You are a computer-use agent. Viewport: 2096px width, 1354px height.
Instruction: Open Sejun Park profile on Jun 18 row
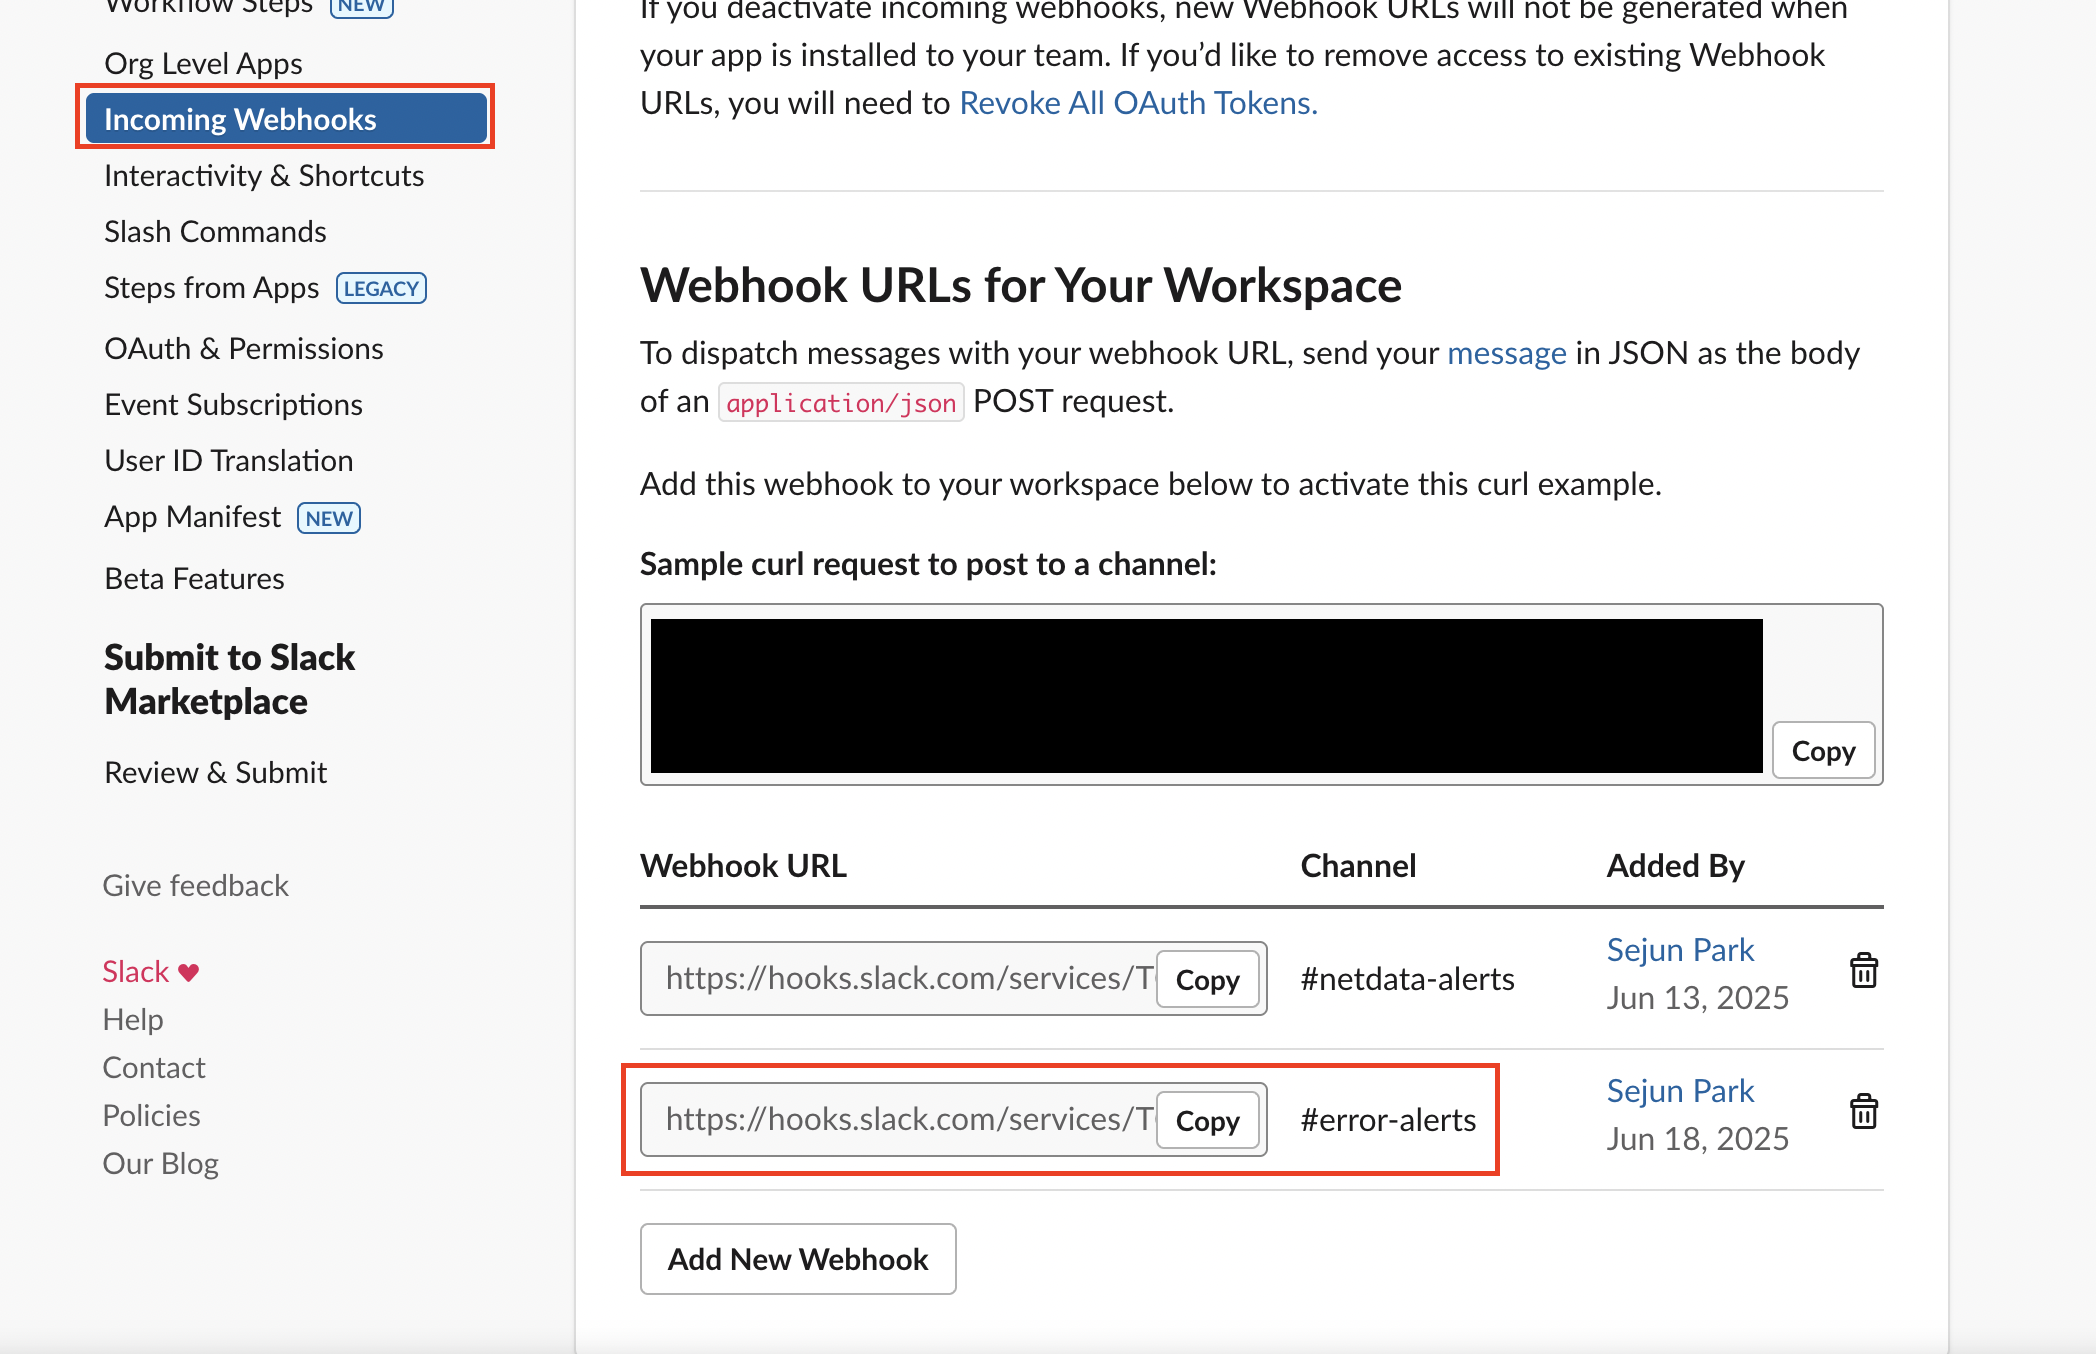point(1680,1090)
